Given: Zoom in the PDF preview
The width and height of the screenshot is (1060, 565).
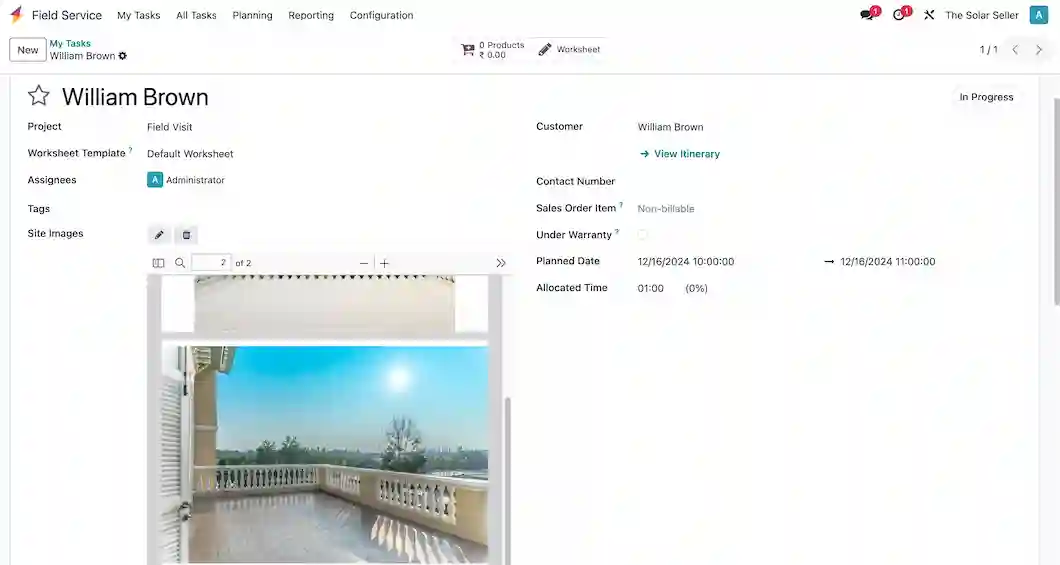Looking at the screenshot, I should pyautogui.click(x=385, y=263).
